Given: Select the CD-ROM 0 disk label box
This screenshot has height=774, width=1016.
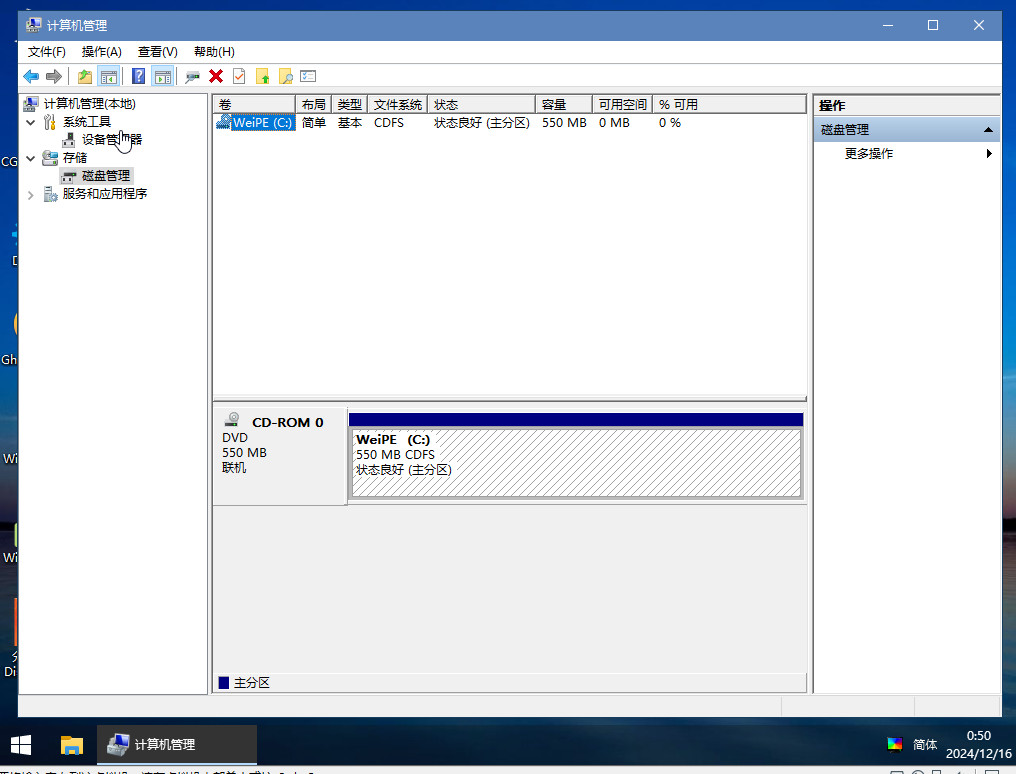Looking at the screenshot, I should (280, 456).
